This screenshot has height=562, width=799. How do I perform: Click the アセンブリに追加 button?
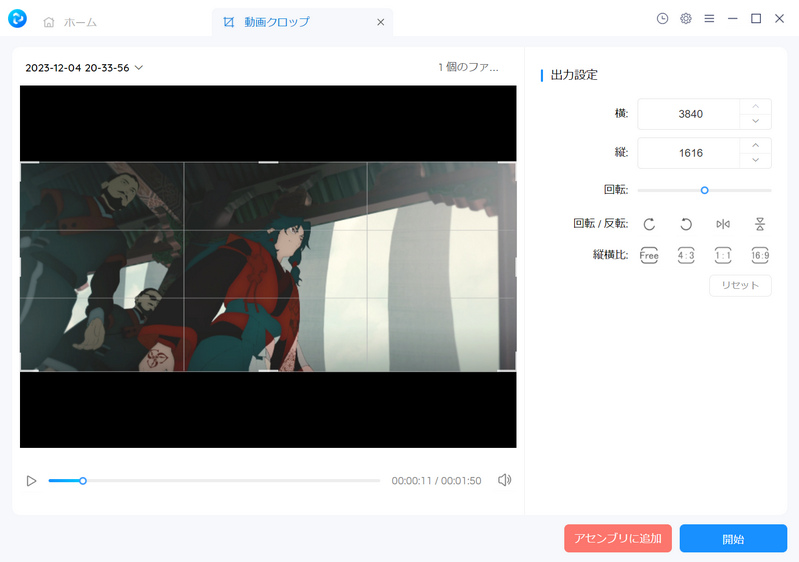(618, 539)
